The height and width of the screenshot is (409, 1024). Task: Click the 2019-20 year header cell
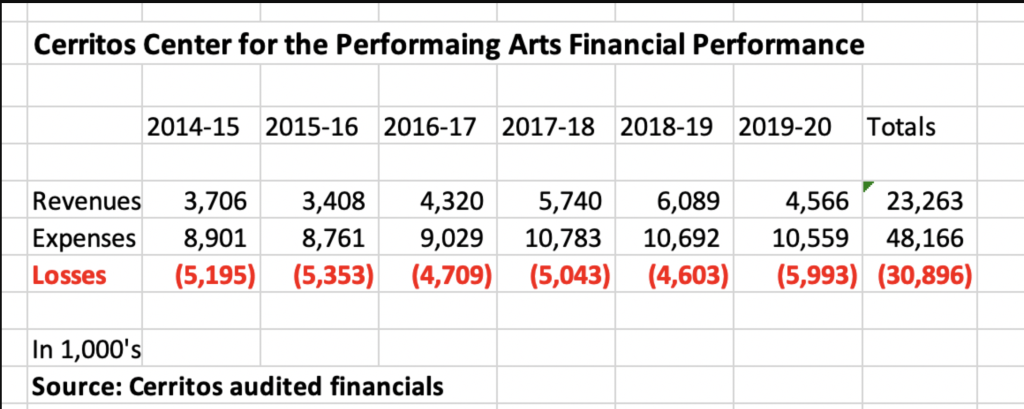click(x=790, y=128)
